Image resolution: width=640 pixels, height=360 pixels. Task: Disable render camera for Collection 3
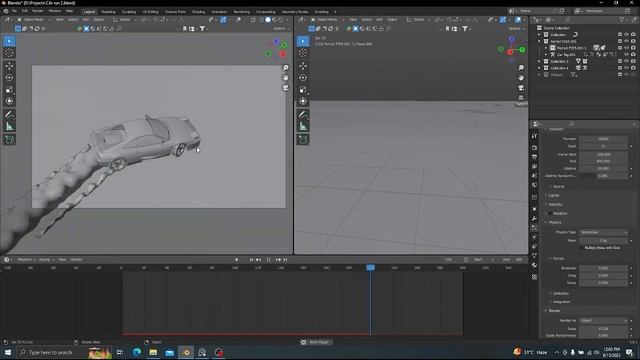(633, 61)
